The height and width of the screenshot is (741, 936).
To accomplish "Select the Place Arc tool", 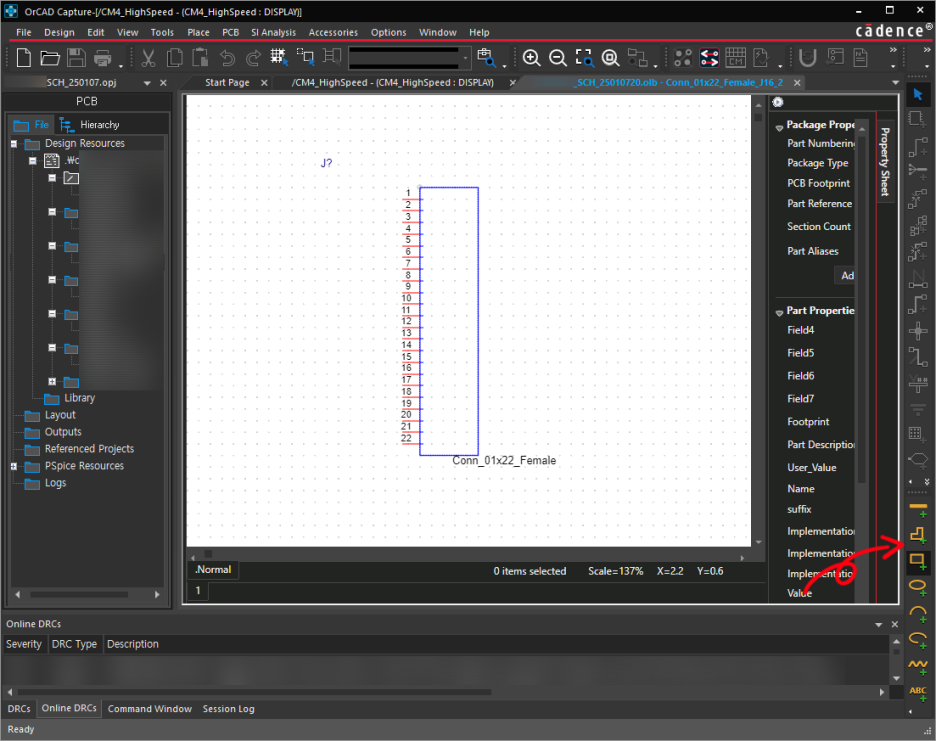I will coord(918,613).
